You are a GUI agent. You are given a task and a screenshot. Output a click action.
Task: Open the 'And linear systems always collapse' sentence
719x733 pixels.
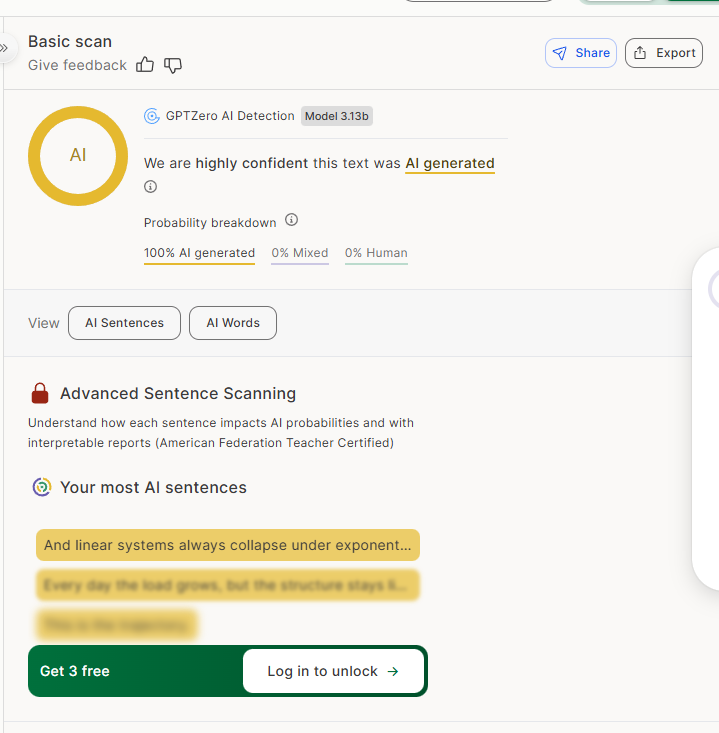[x=228, y=545]
